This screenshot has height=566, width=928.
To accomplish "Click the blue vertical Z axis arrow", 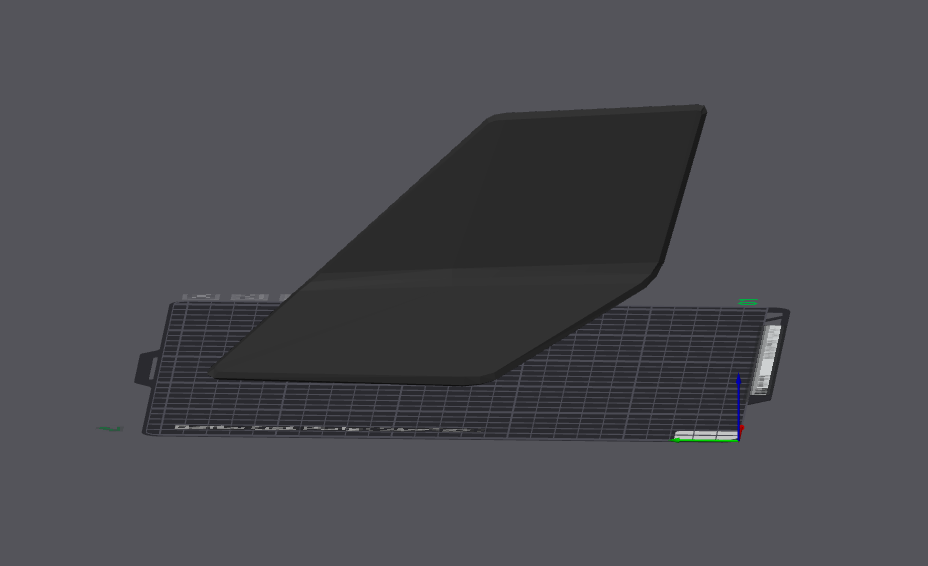I will [739, 406].
